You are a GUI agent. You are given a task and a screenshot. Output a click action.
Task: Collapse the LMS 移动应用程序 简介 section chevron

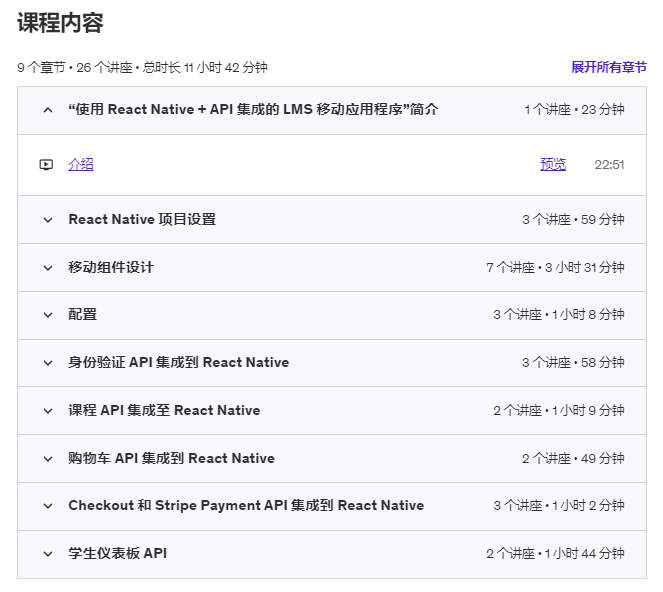(48, 110)
